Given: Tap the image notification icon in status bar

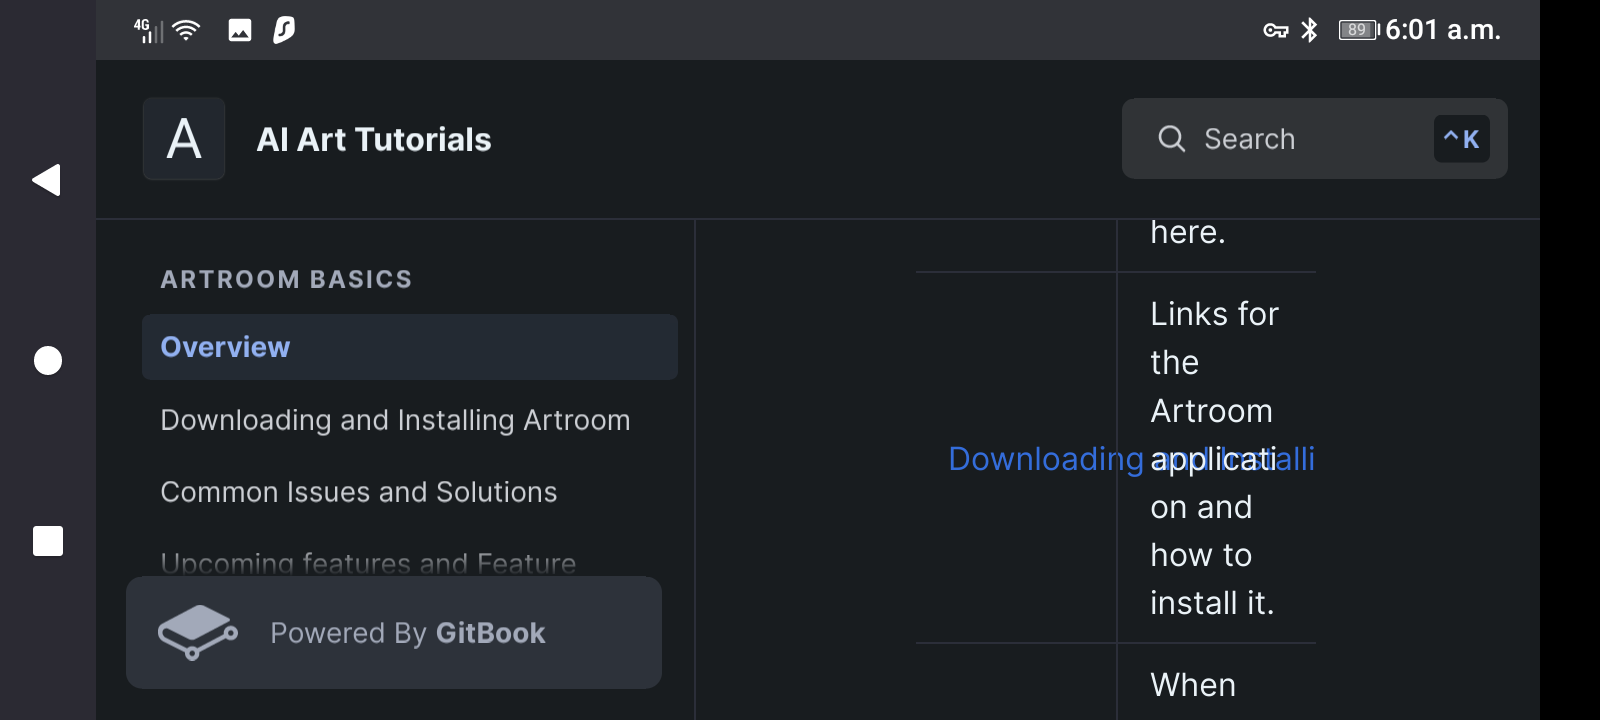Looking at the screenshot, I should click(240, 30).
